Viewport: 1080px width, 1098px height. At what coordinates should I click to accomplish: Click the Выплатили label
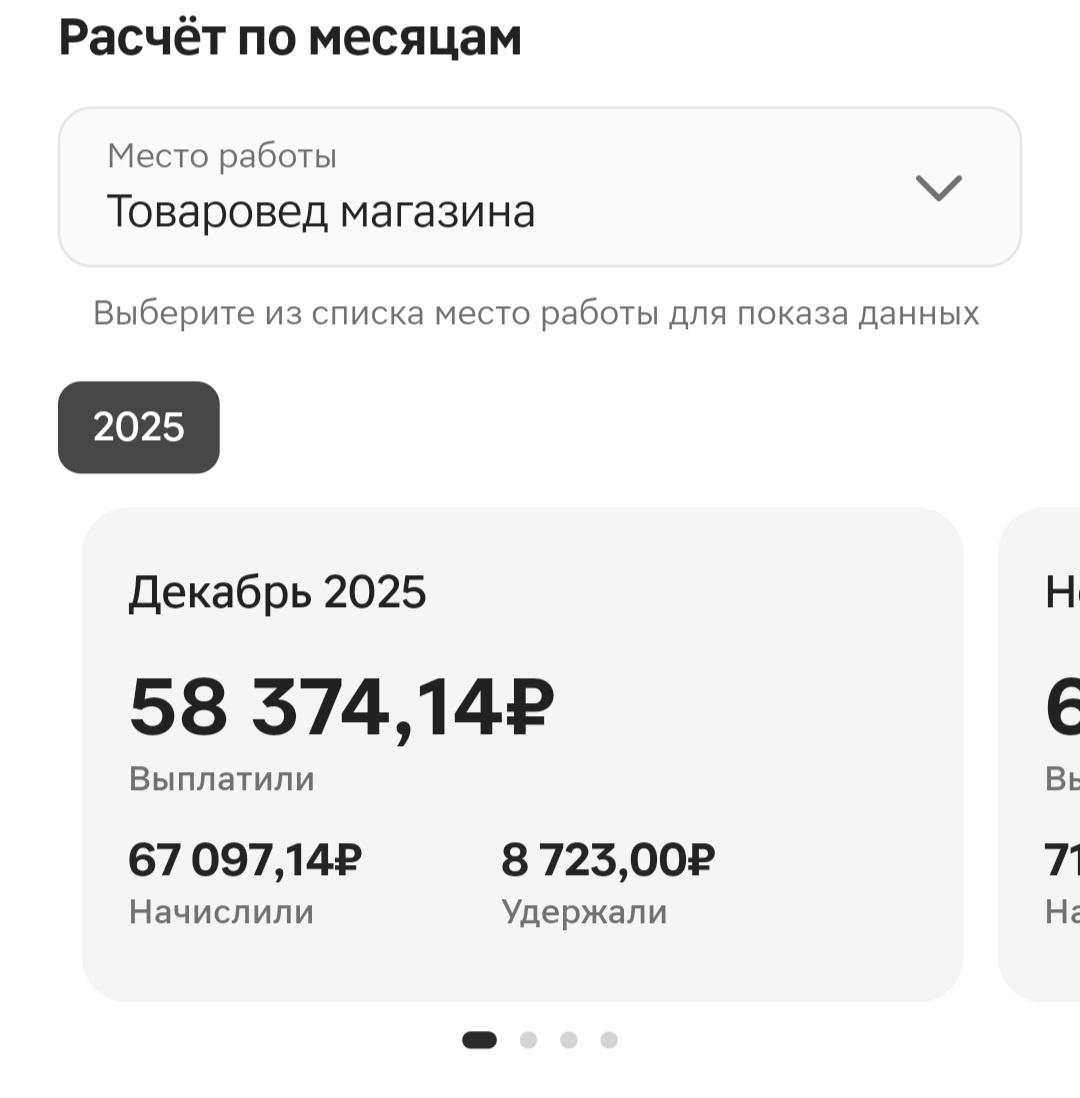[x=220, y=778]
